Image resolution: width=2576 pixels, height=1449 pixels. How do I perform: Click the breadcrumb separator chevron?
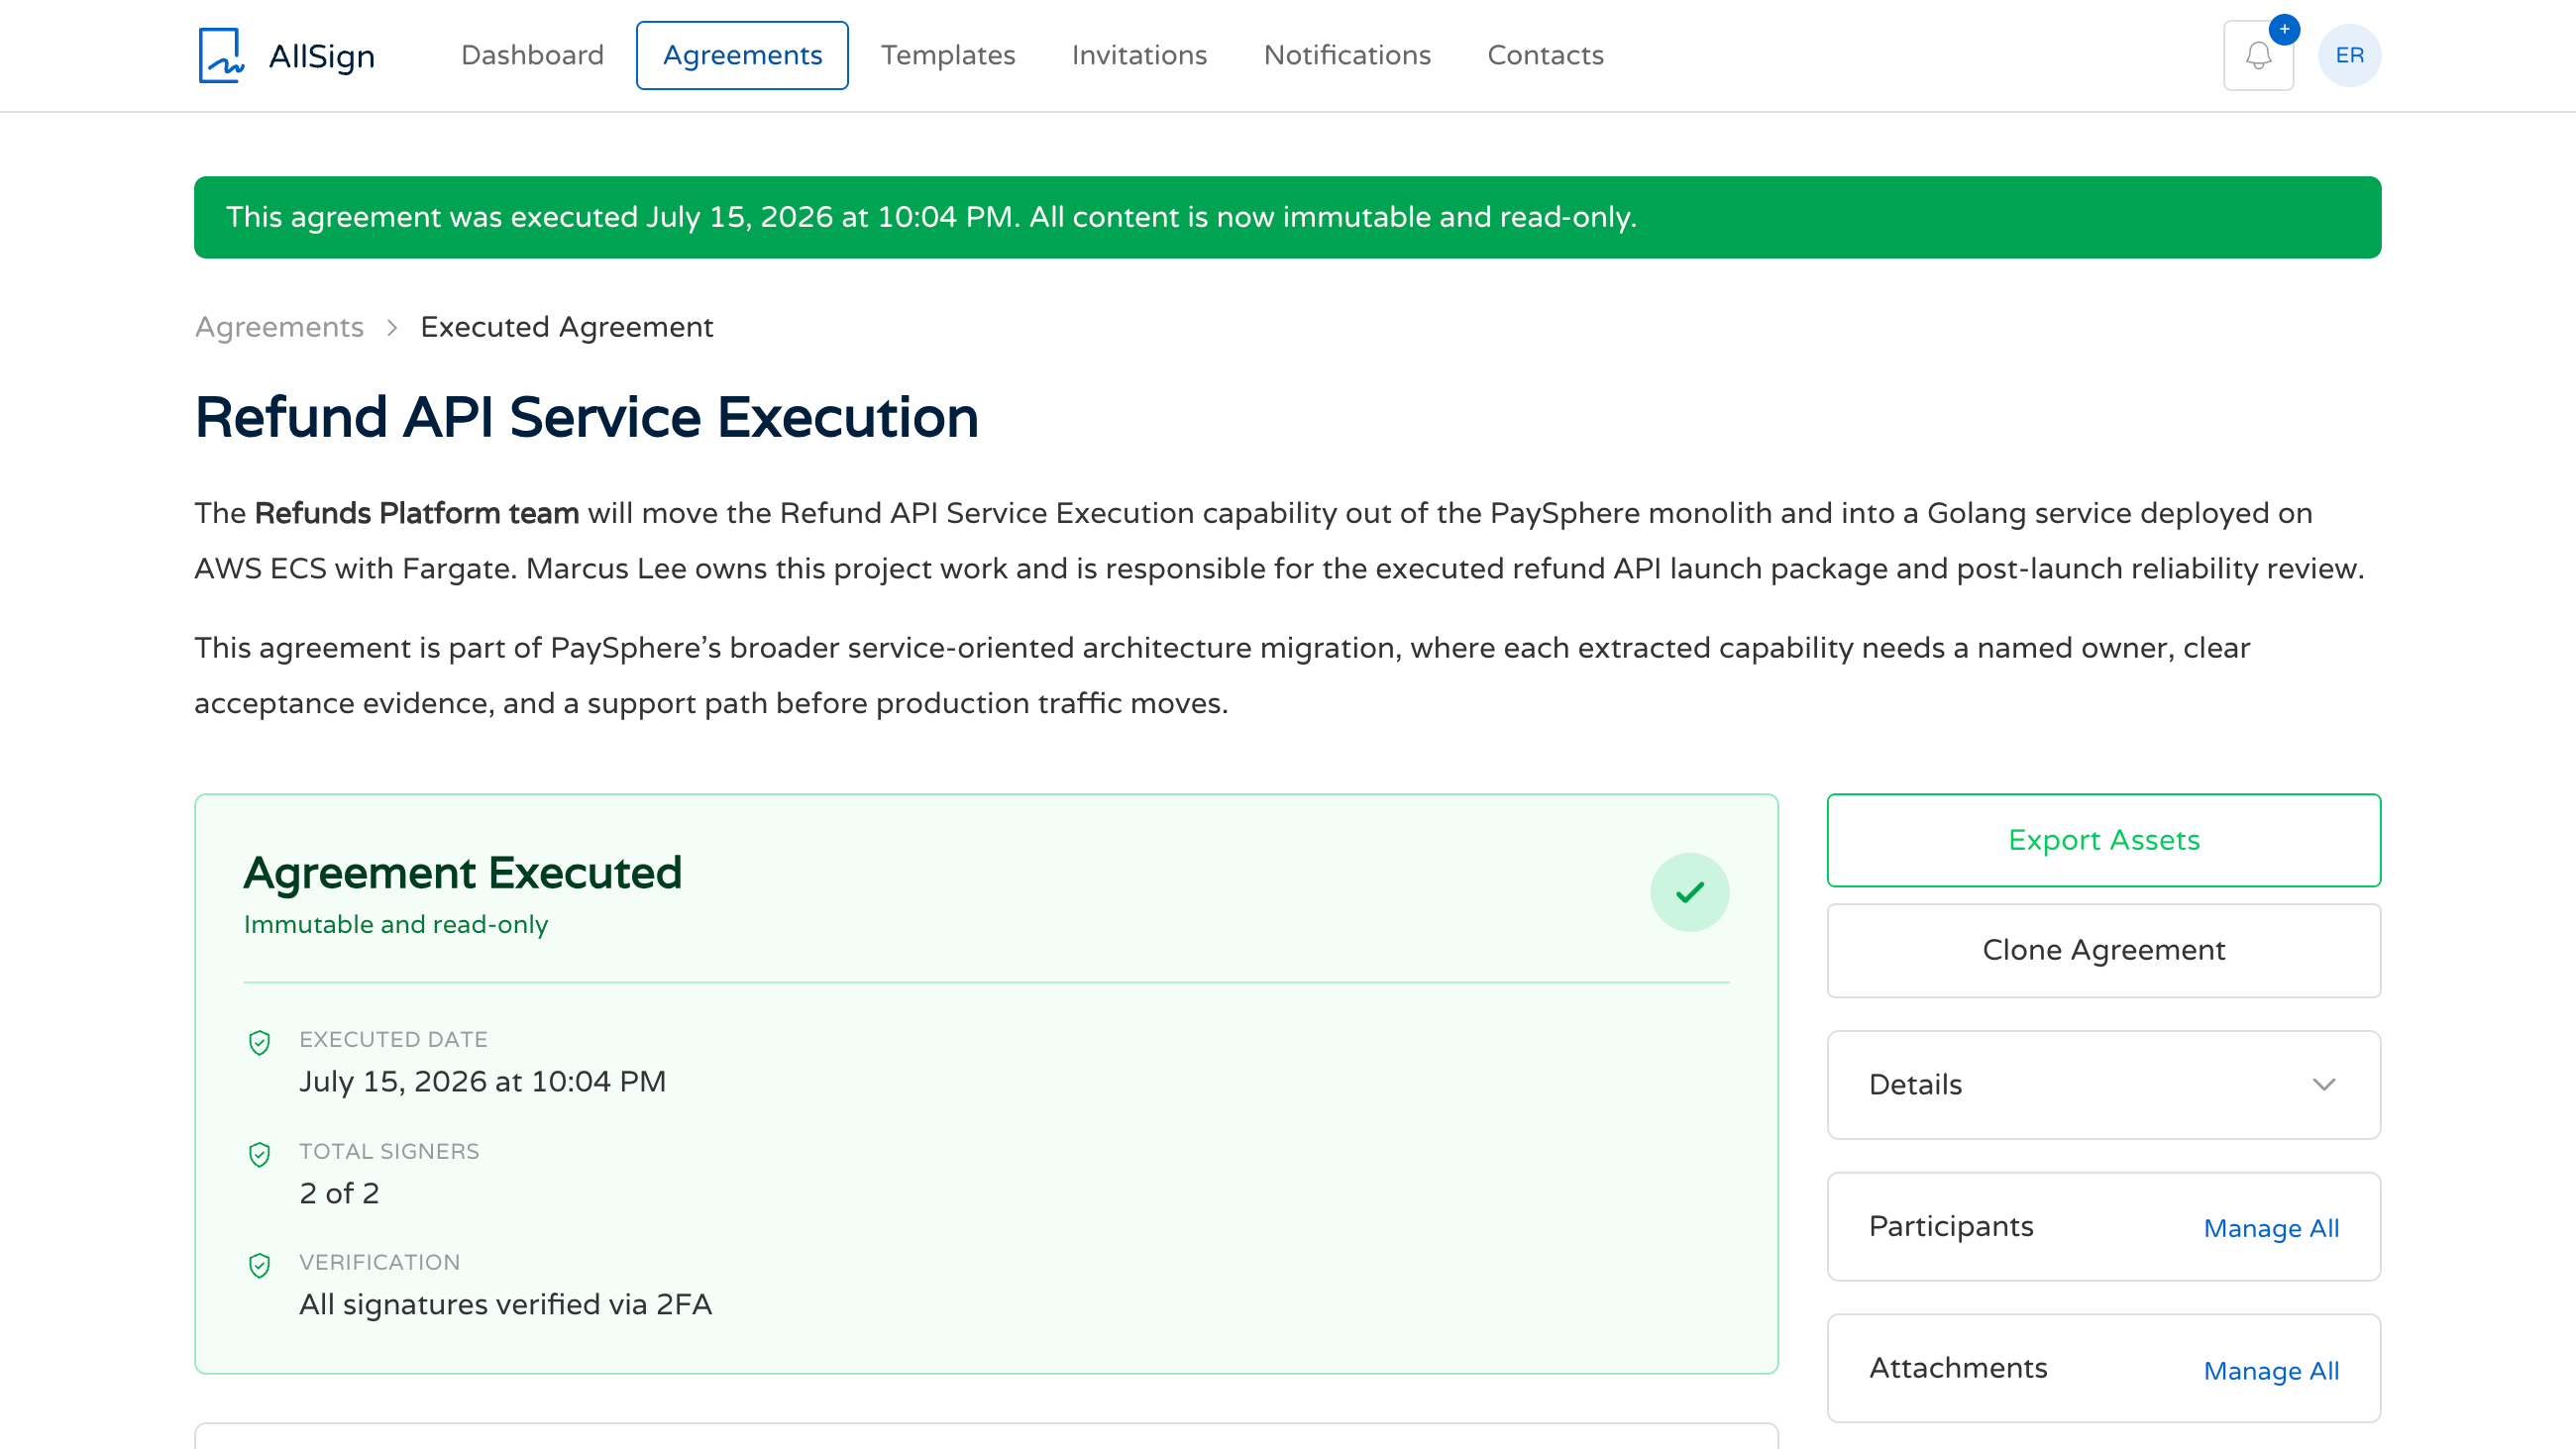(392, 327)
